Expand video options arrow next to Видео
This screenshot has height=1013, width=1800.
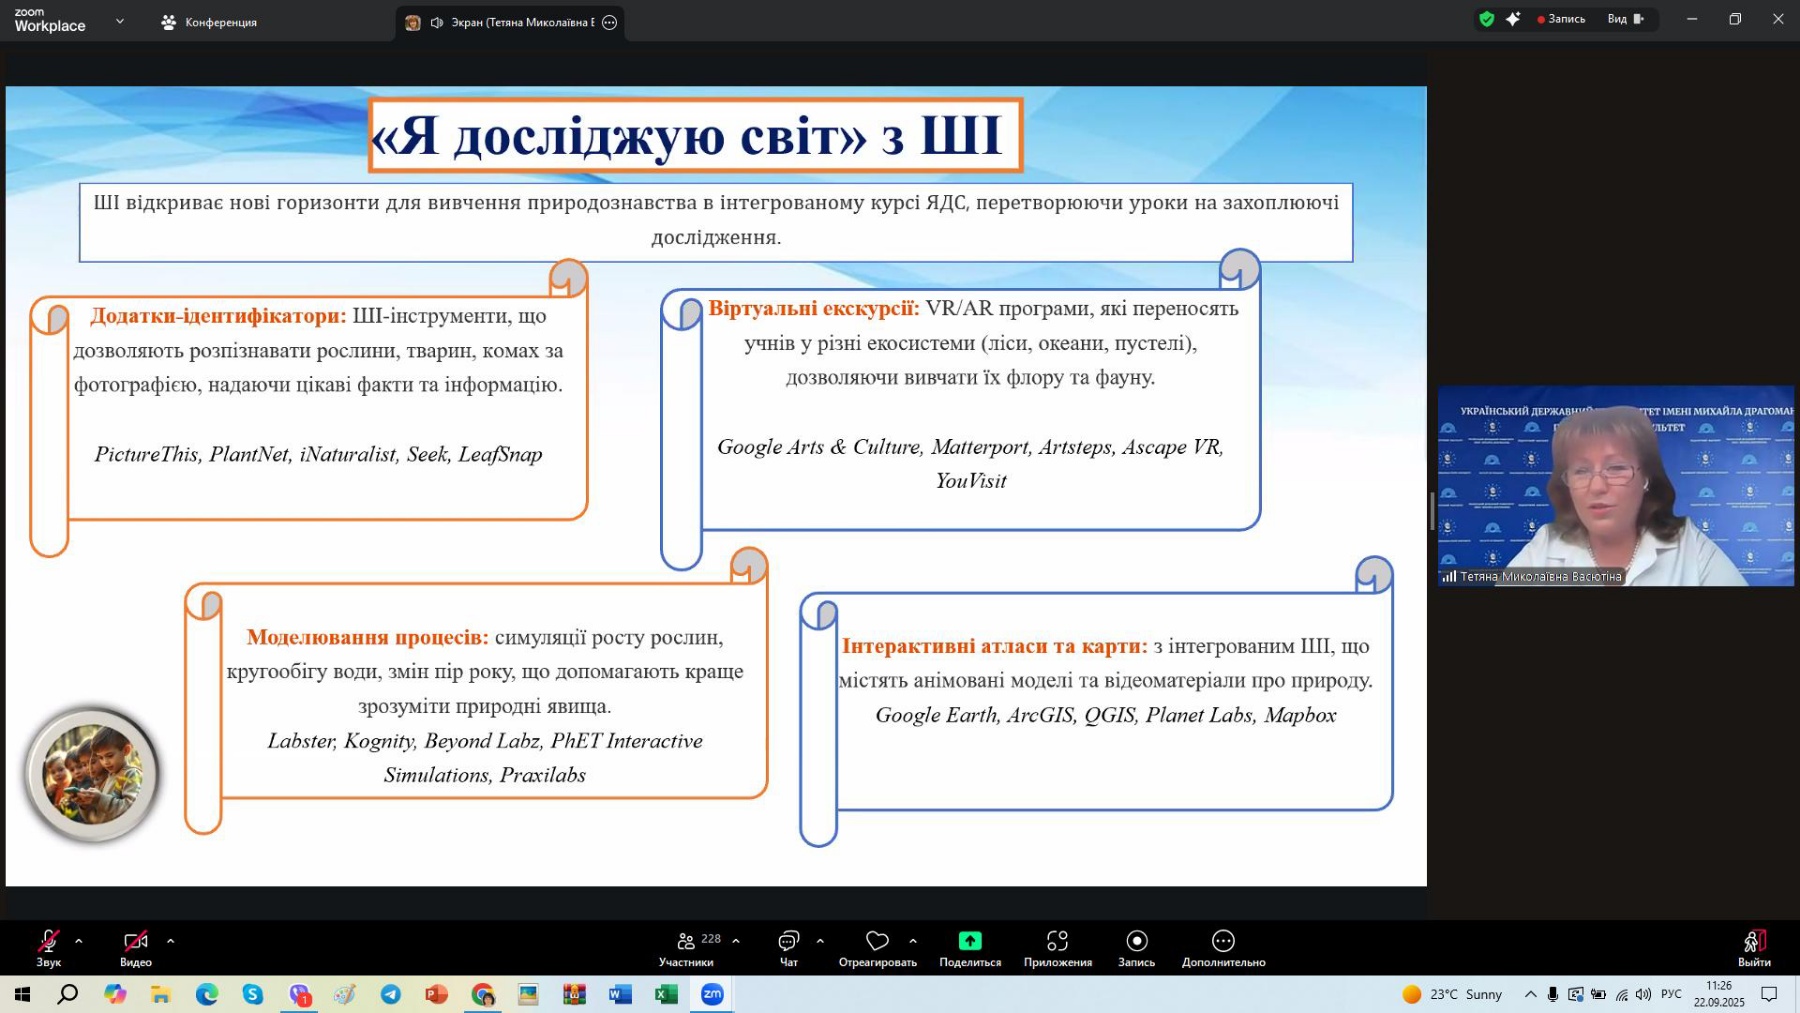pyautogui.click(x=170, y=941)
